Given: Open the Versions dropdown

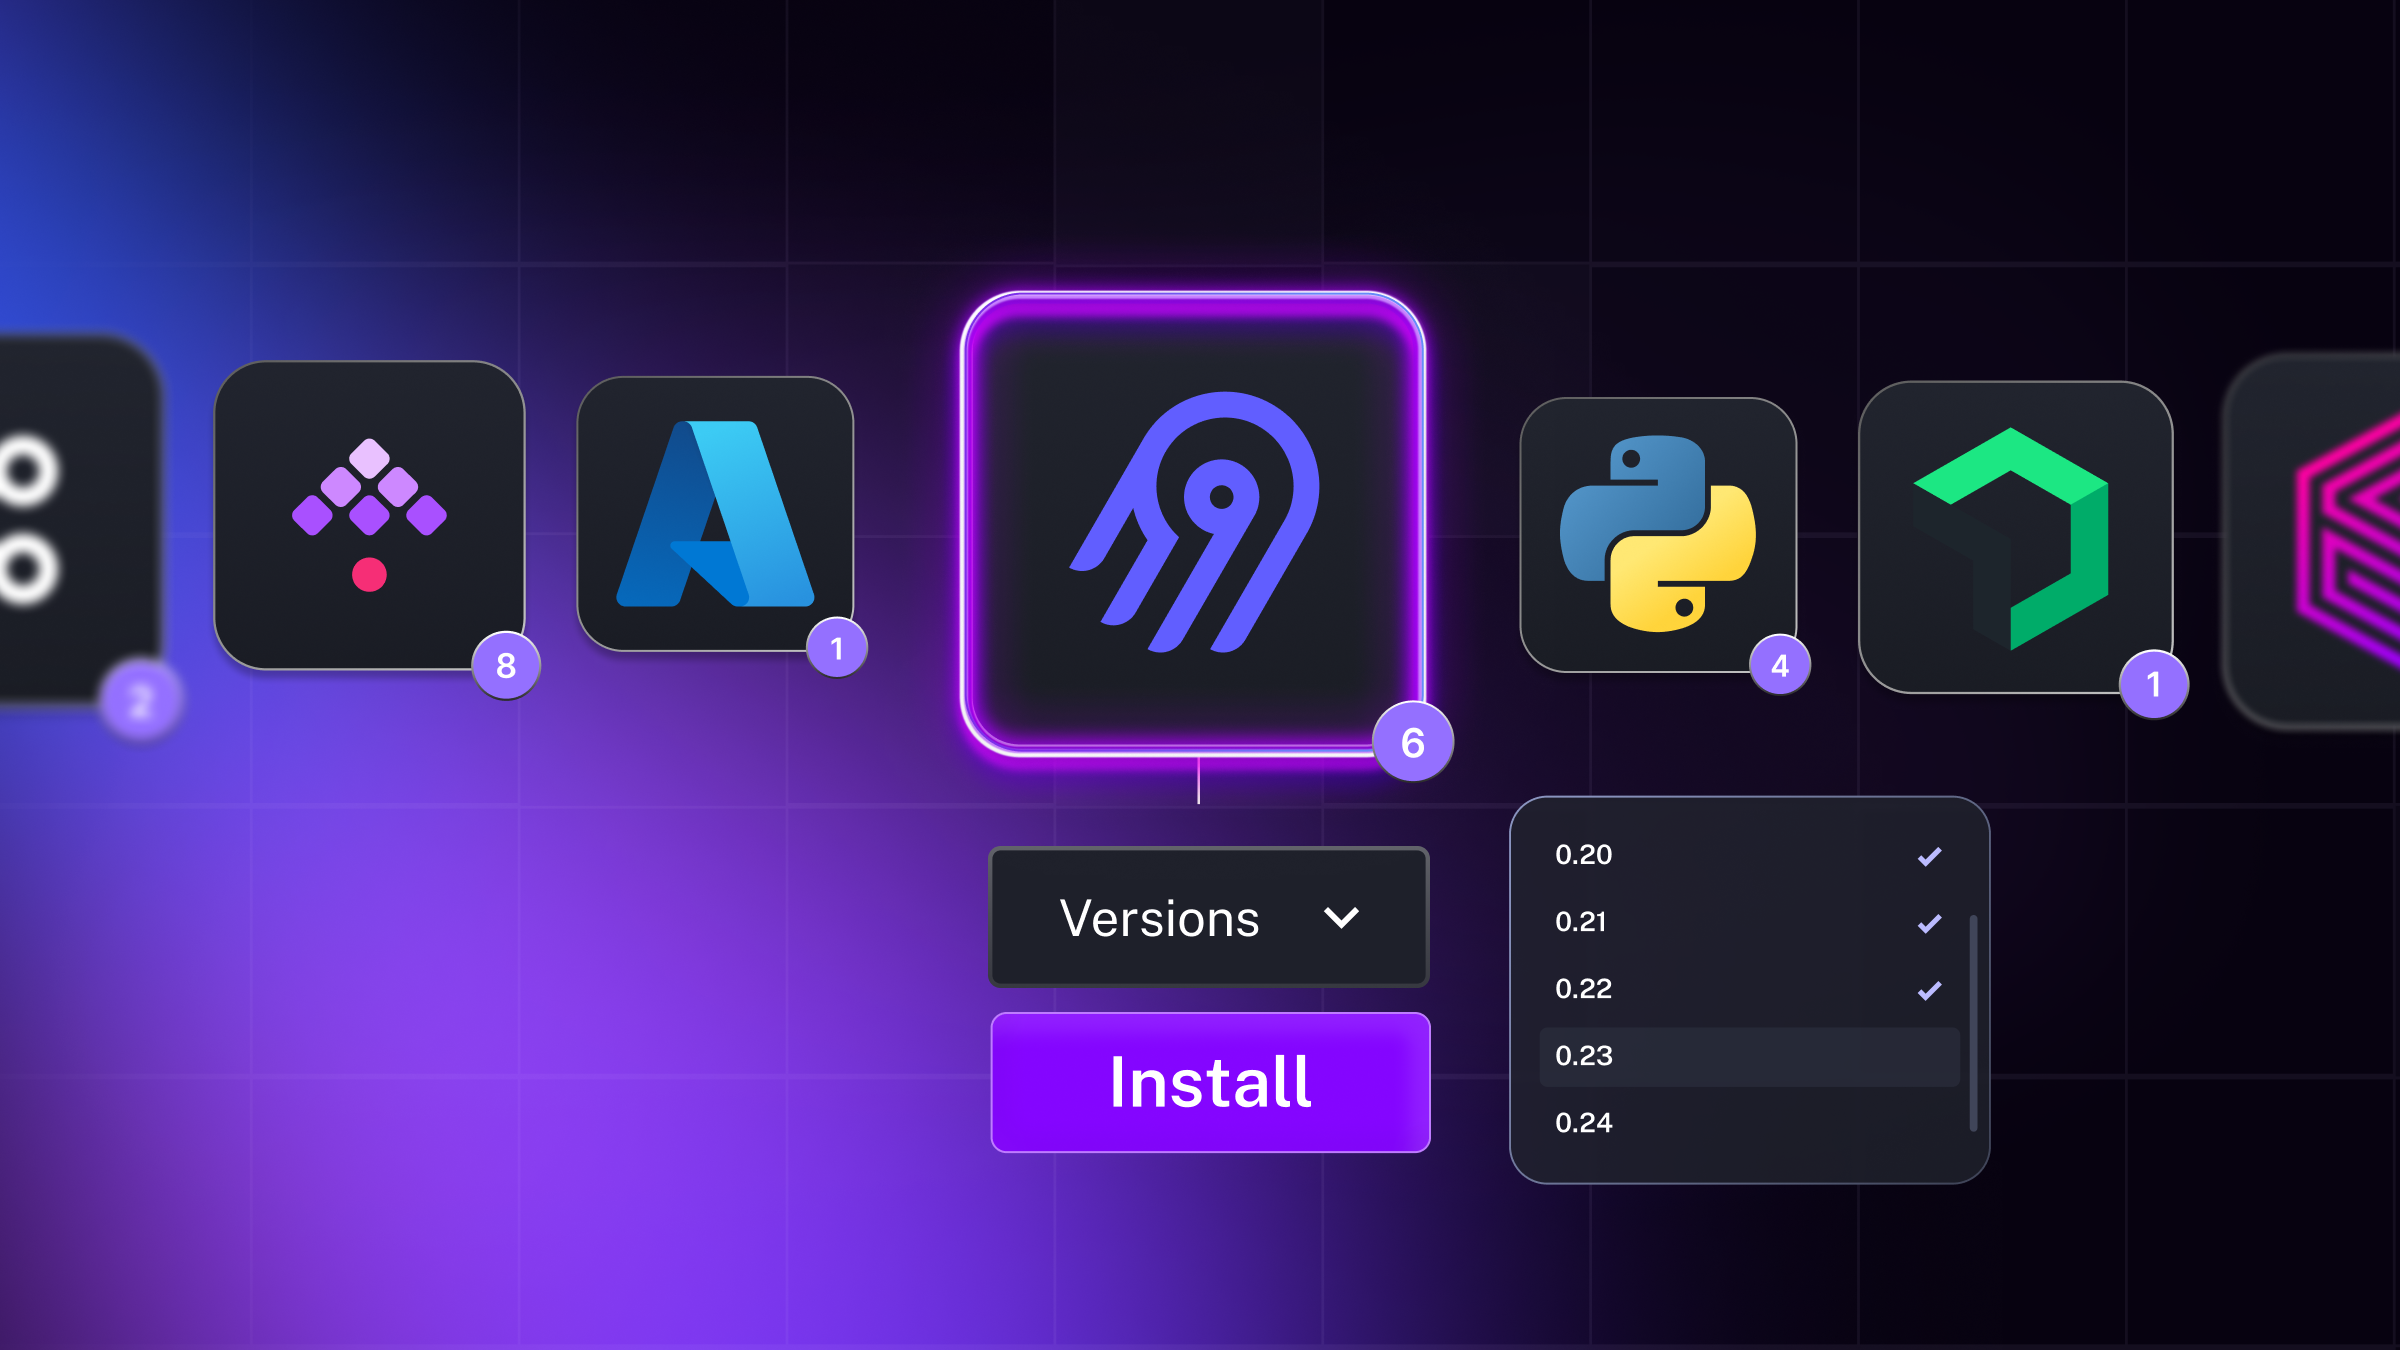Looking at the screenshot, I should (1208, 917).
